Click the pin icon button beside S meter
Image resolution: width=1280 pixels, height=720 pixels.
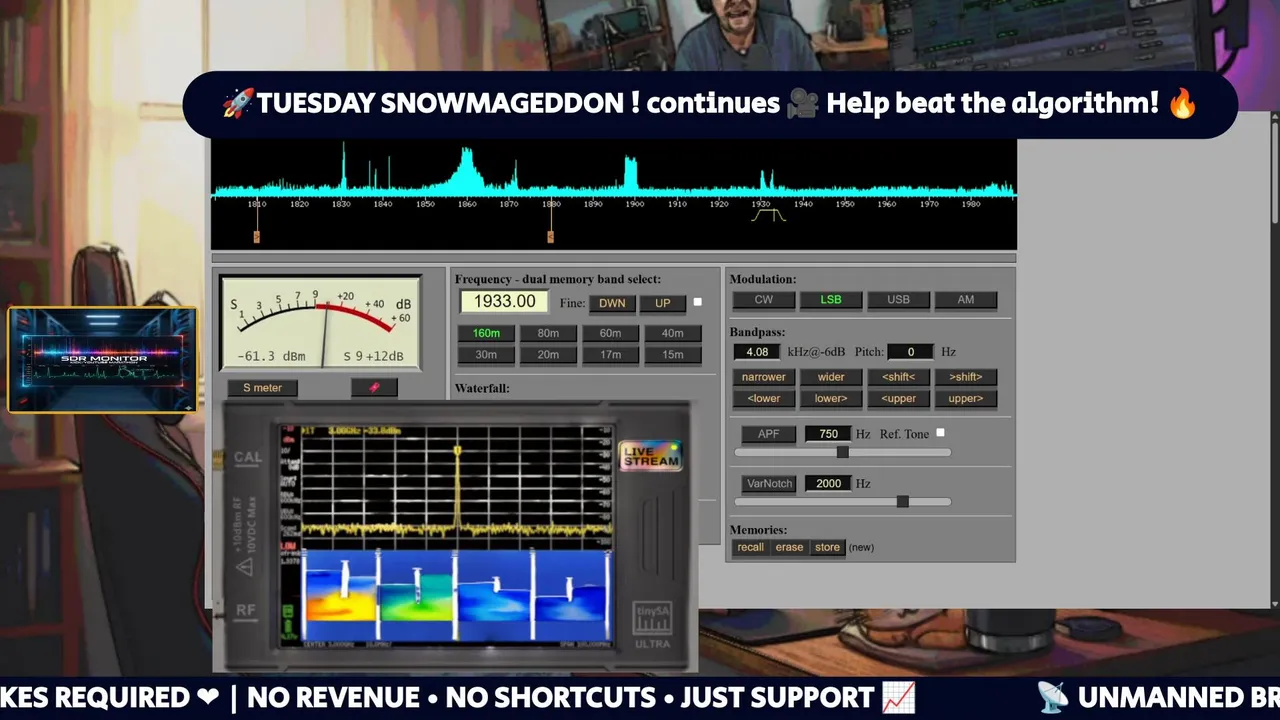(x=374, y=388)
